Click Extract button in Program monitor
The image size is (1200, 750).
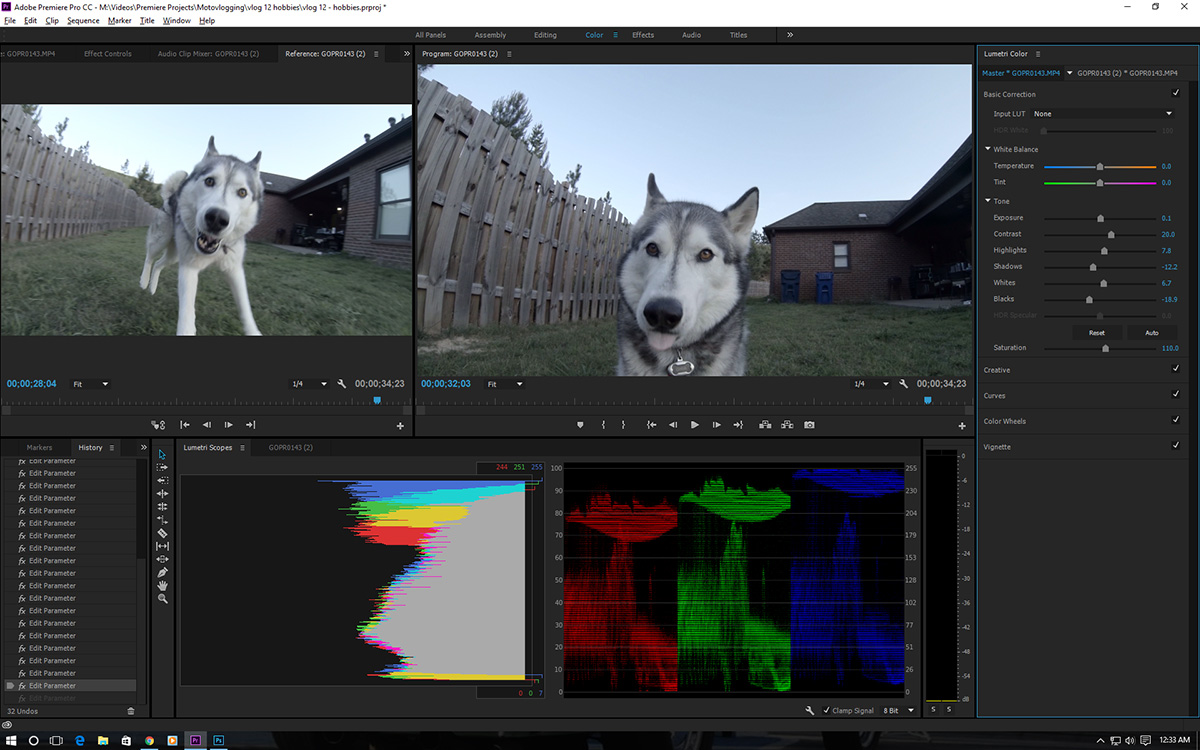[787, 425]
